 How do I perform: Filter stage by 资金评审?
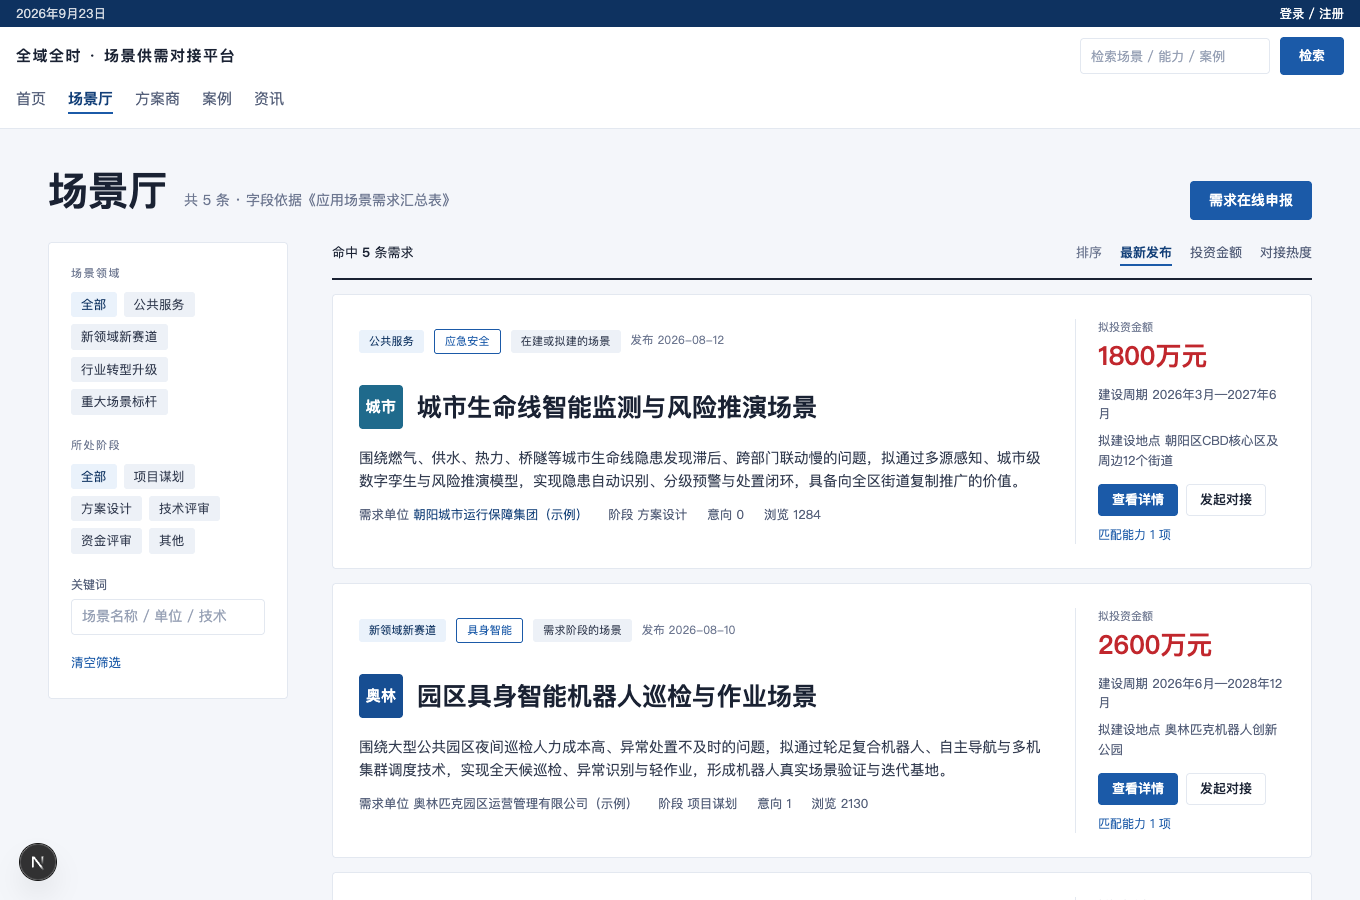click(106, 541)
